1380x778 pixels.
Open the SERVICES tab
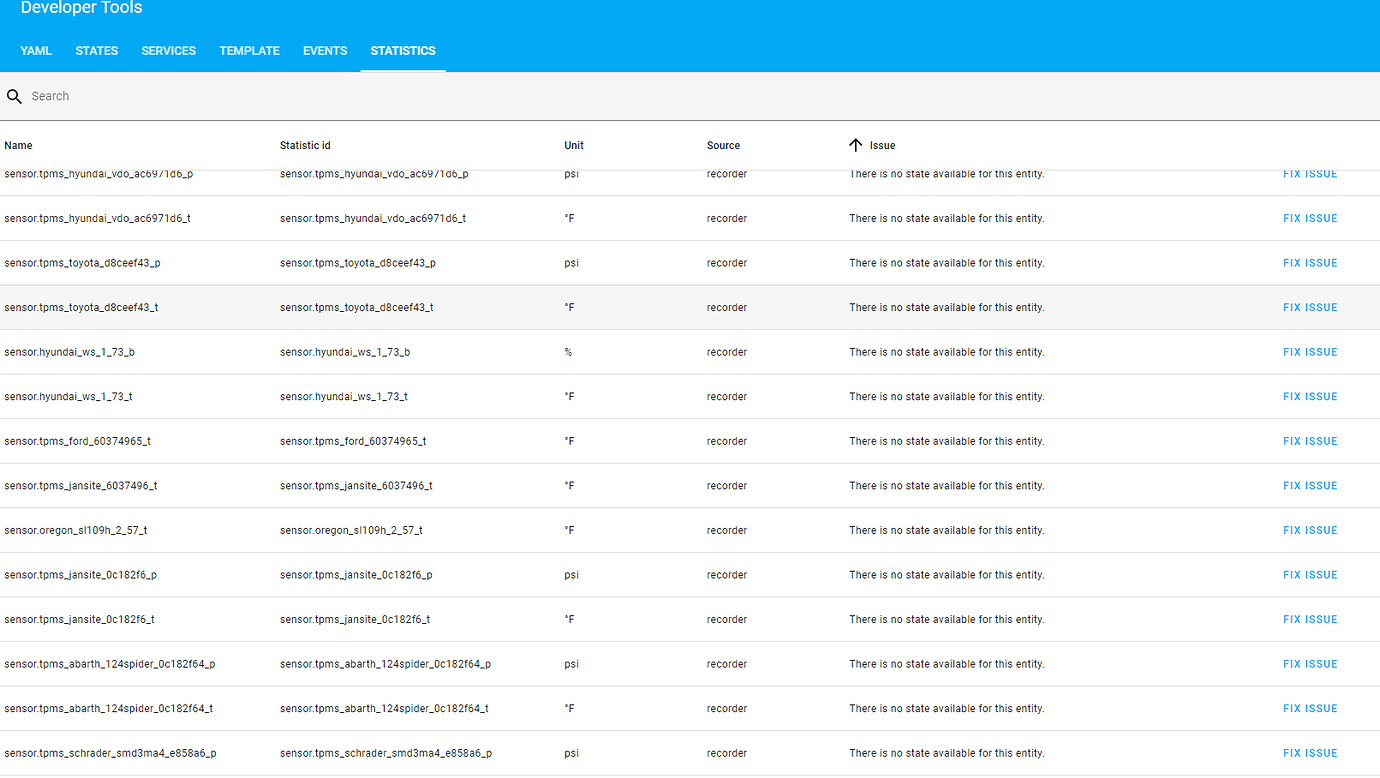[x=168, y=50]
